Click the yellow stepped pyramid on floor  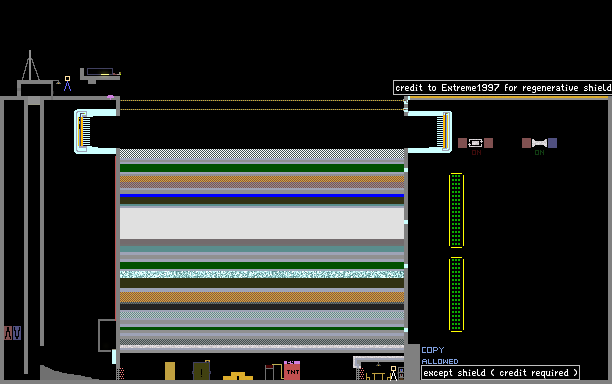(x=238, y=376)
